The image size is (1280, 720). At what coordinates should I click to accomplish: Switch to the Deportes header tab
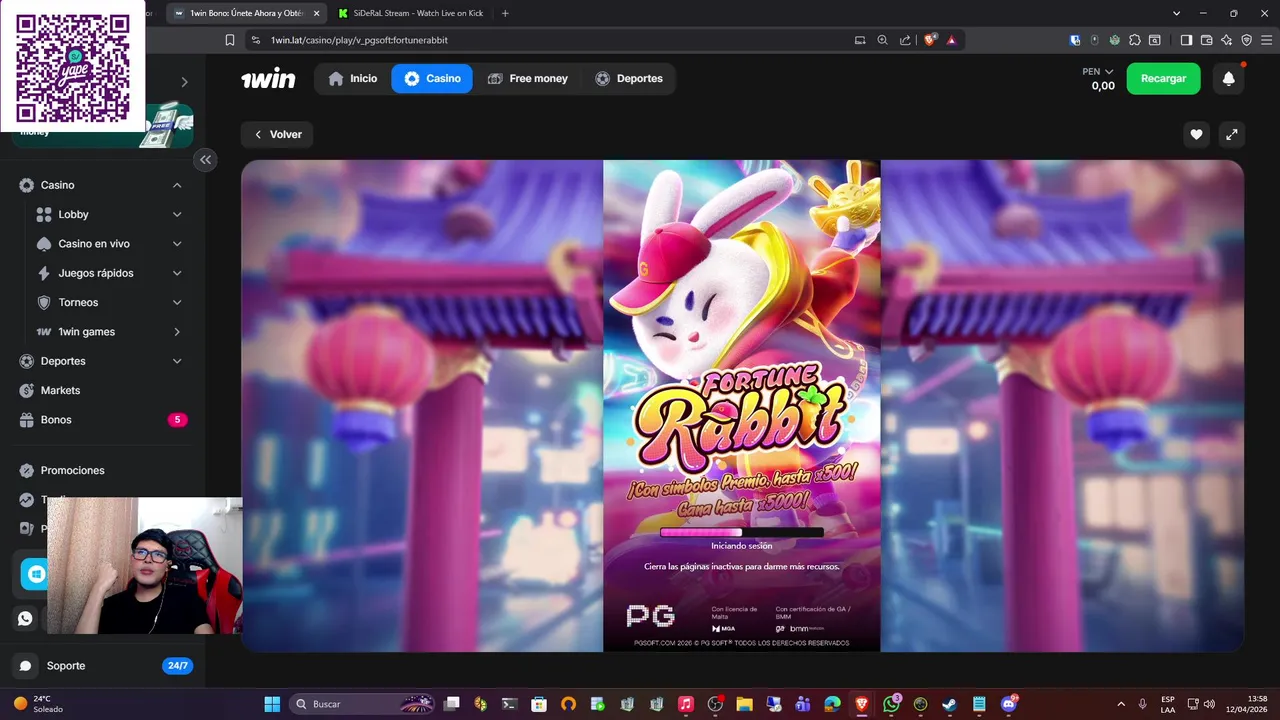click(629, 79)
